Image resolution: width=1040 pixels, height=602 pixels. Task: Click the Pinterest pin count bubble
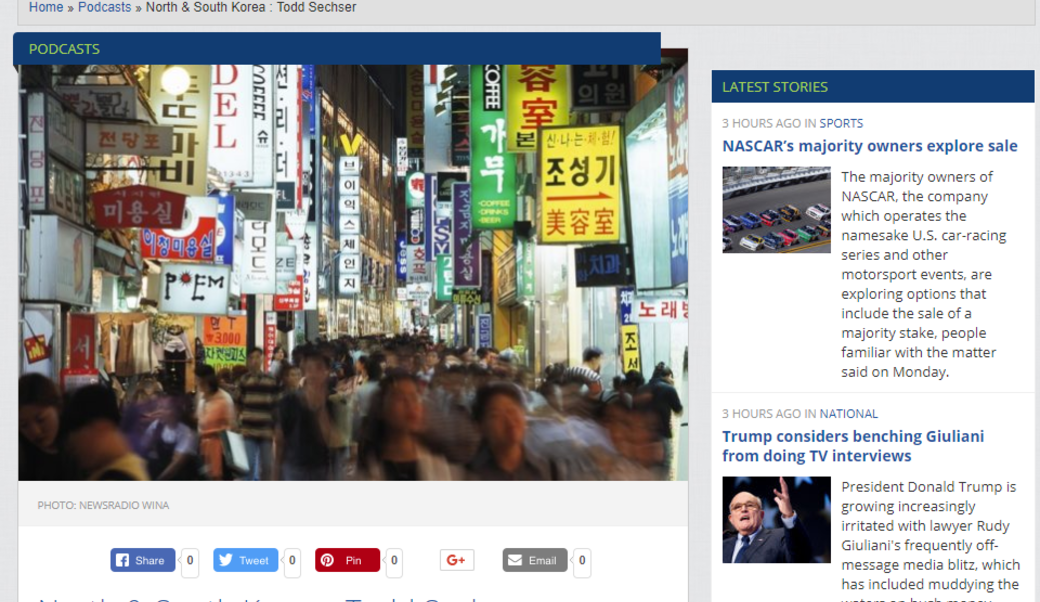(394, 561)
